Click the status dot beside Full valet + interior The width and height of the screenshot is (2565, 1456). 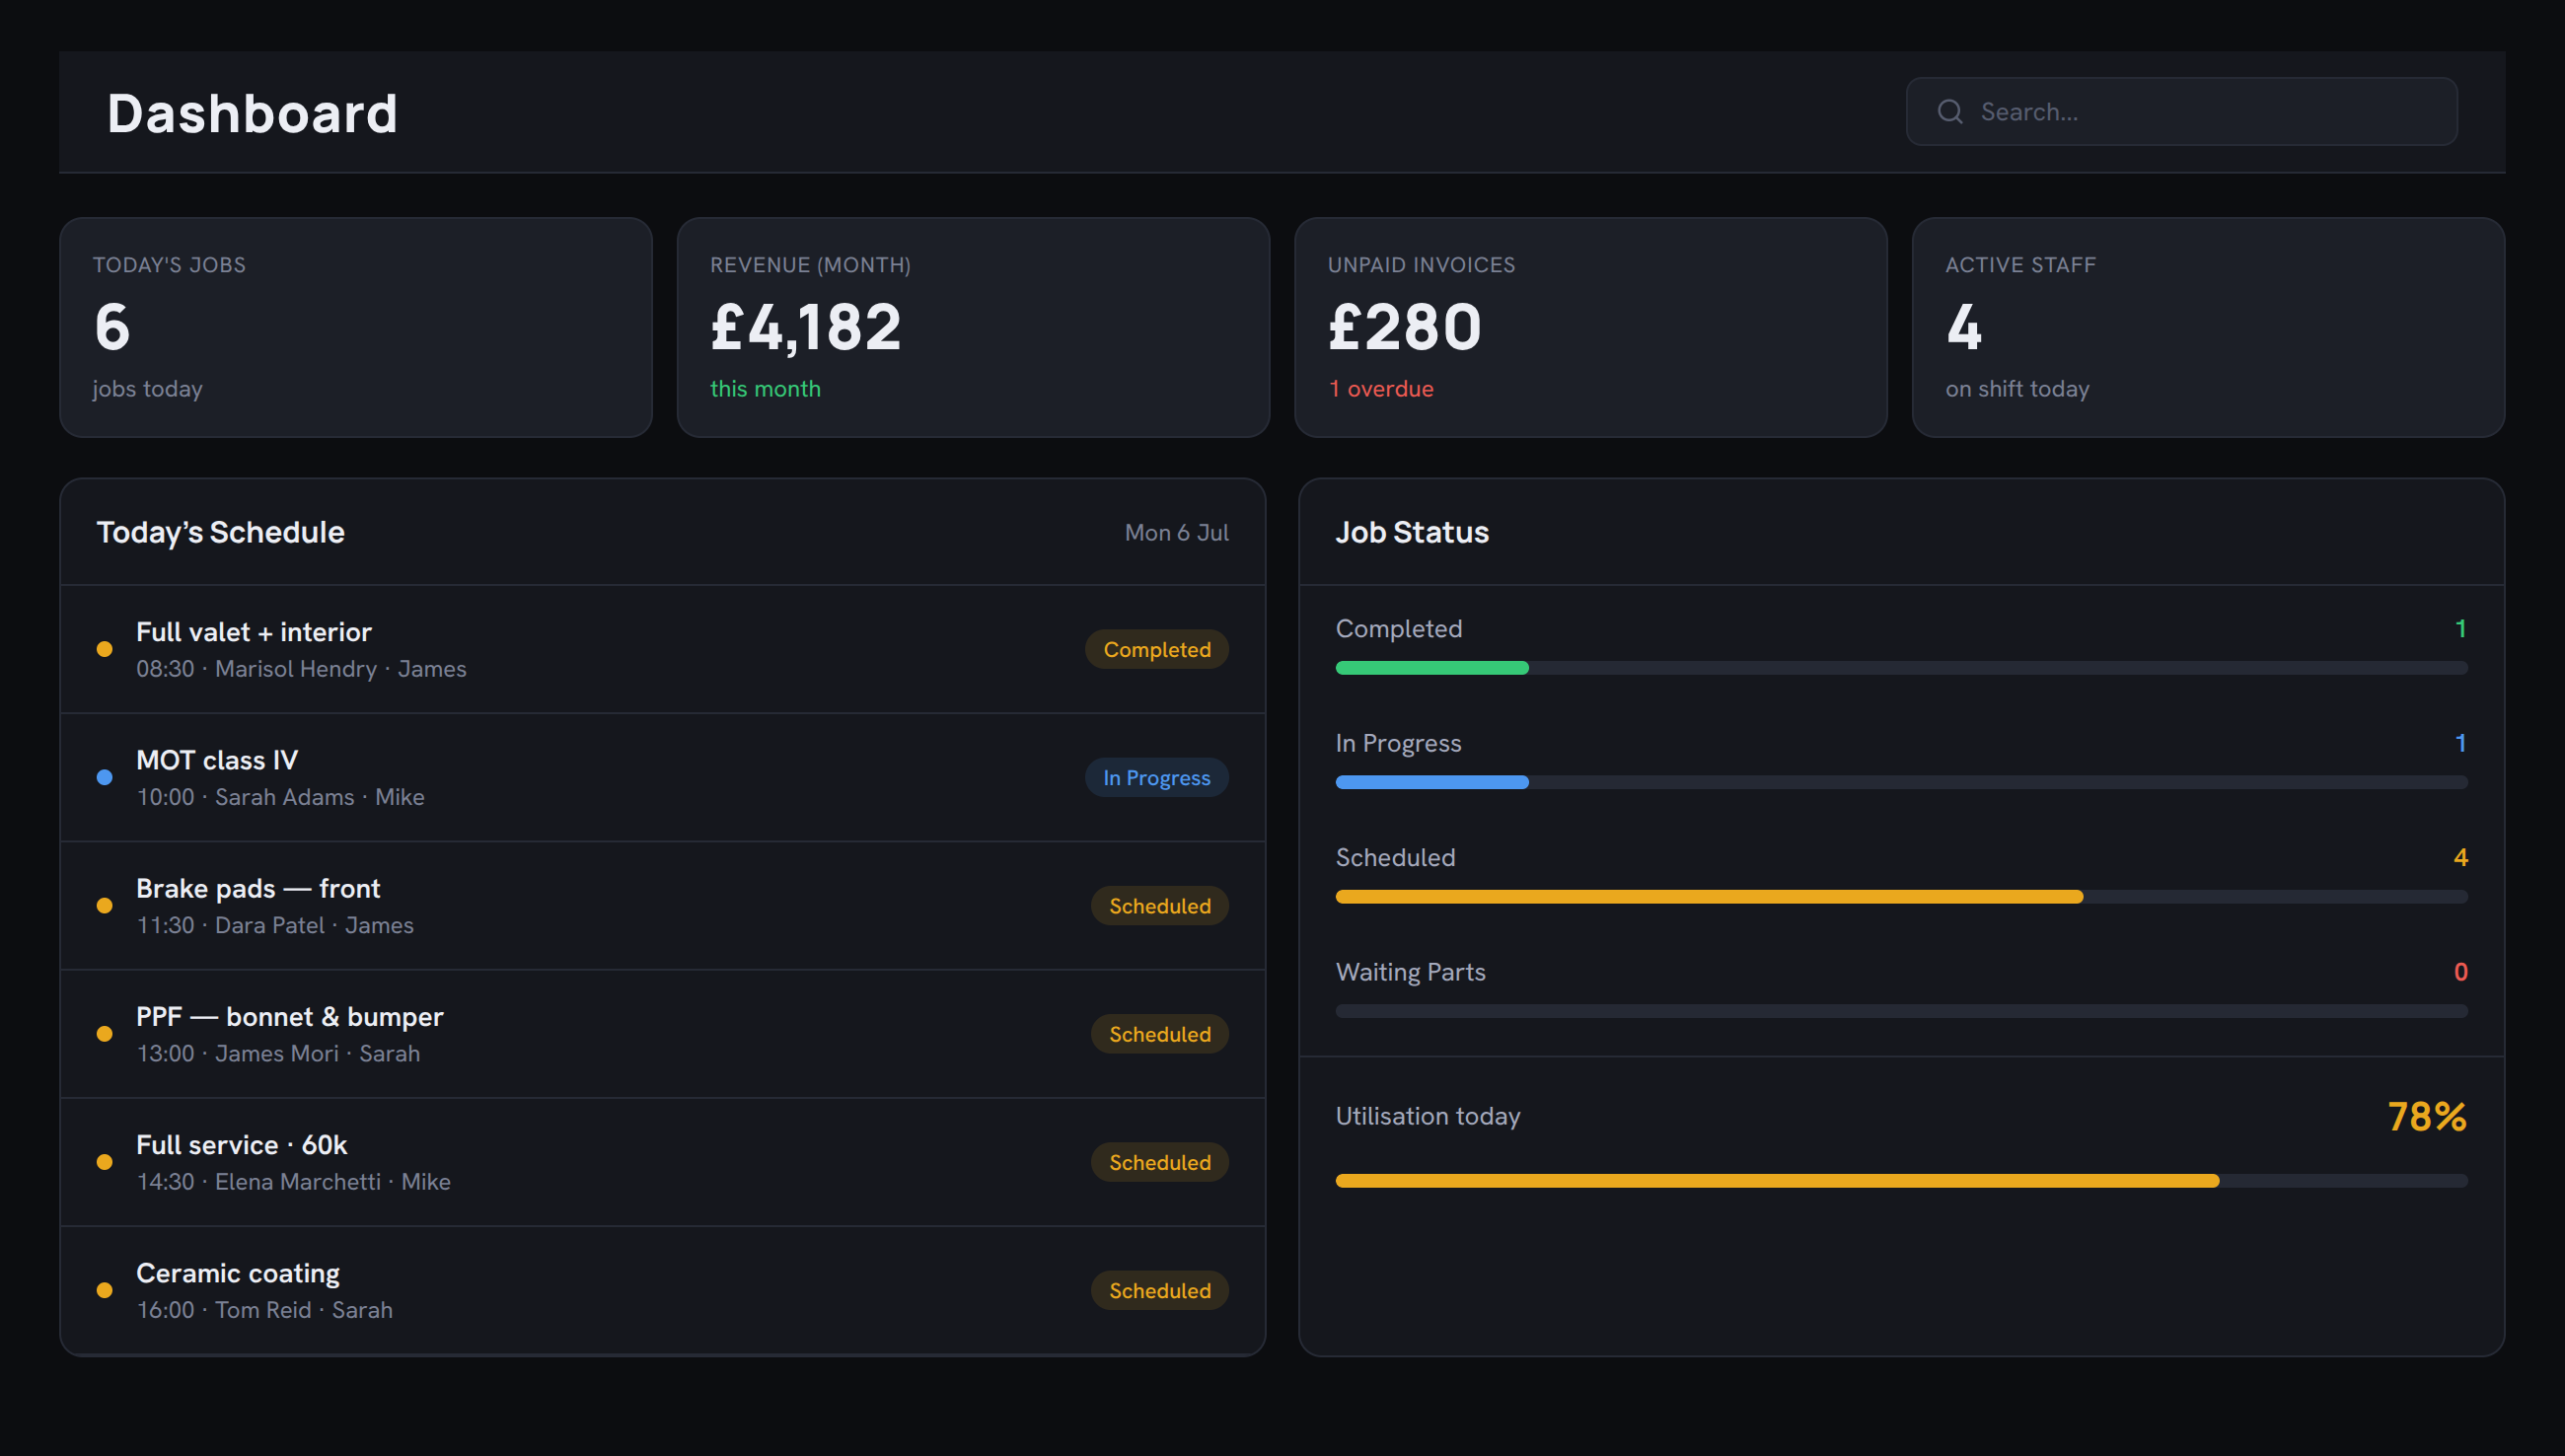(104, 649)
